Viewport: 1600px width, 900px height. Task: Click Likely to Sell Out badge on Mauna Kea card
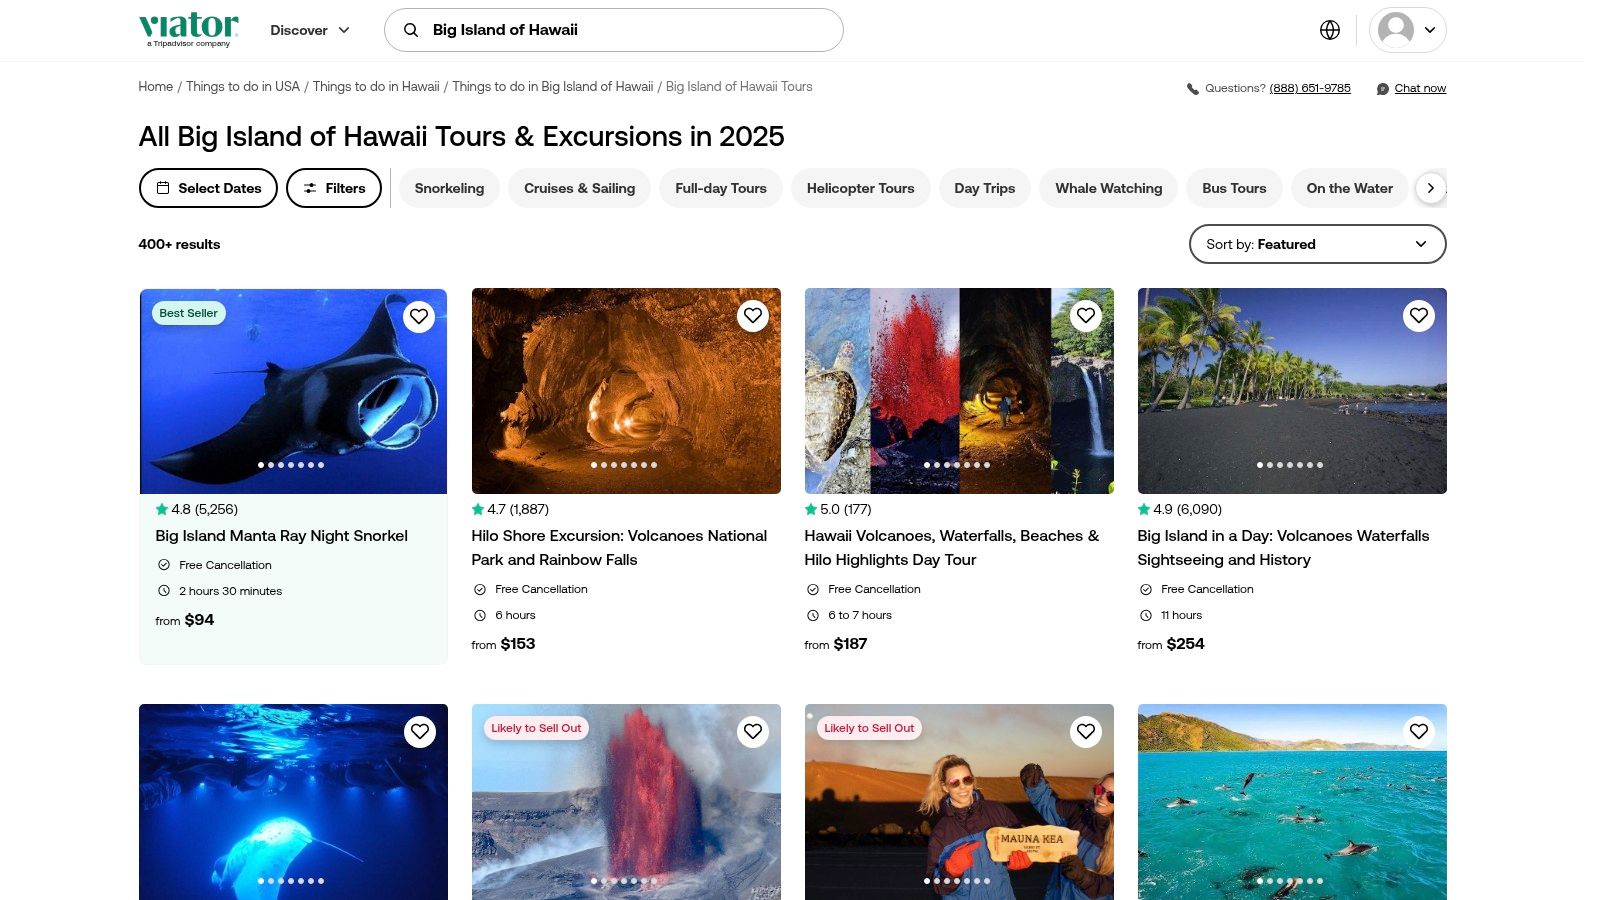pyautogui.click(x=869, y=728)
